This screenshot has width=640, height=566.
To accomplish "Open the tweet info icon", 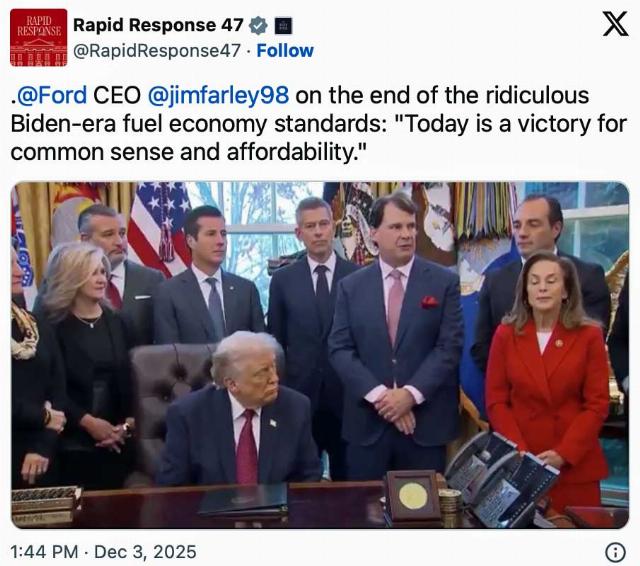I will [616, 552].
